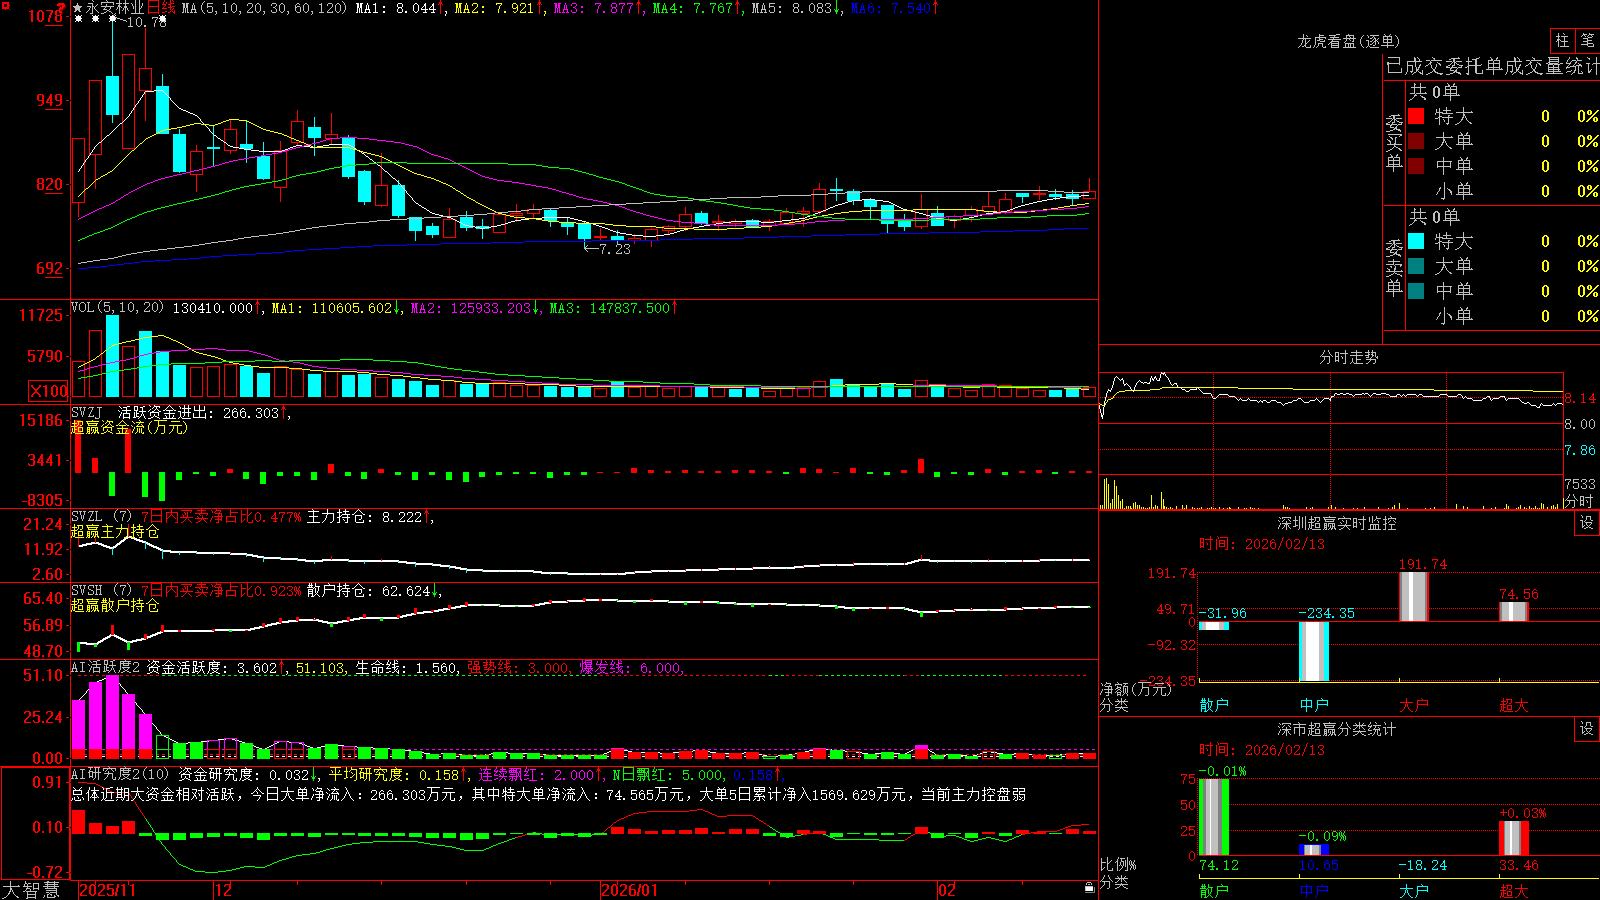
Task: Click the 龙虎看盘(逐单) panel title
Action: coord(1349,41)
